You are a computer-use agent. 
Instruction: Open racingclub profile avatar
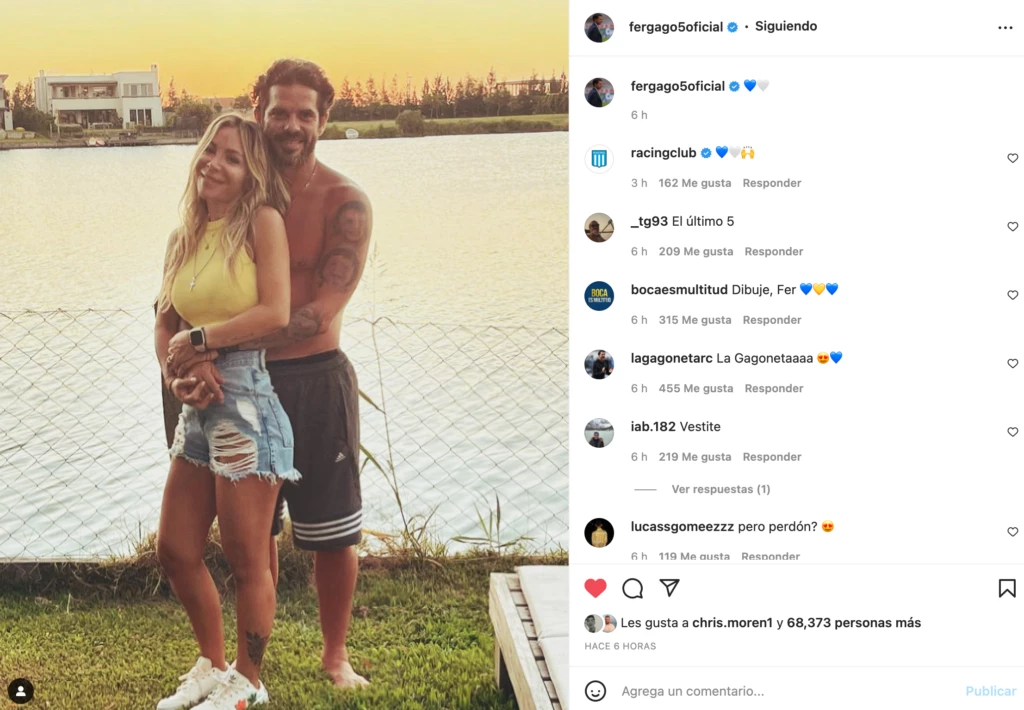tap(599, 158)
